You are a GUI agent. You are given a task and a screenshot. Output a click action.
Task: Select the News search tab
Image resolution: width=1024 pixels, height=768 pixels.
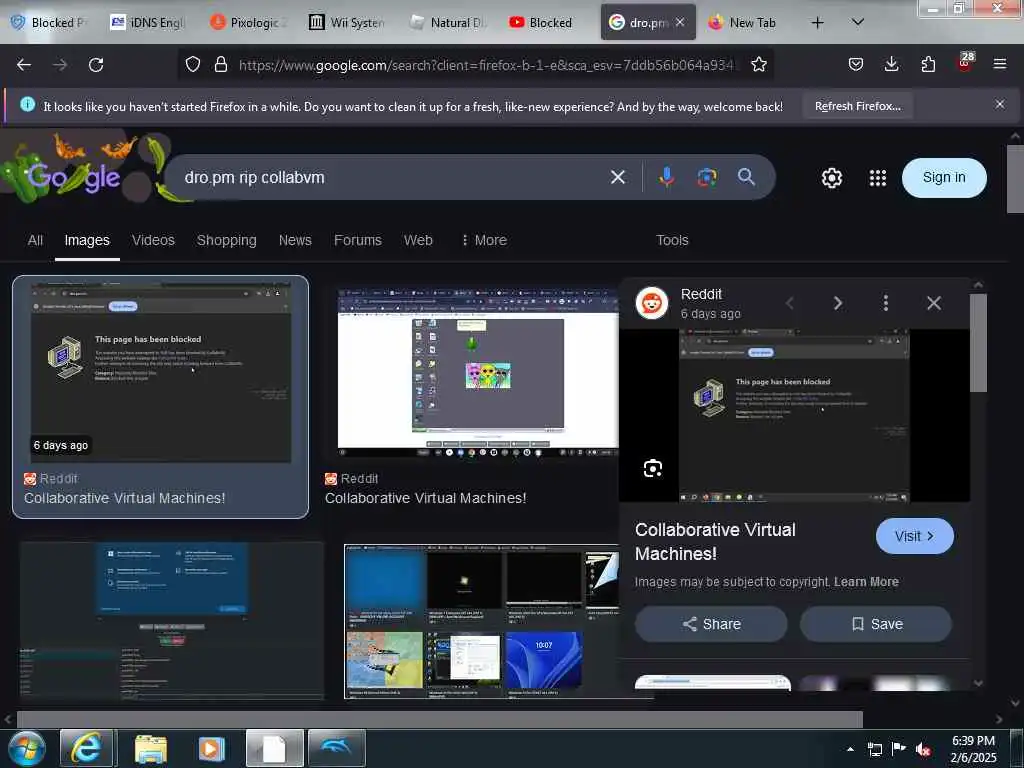tap(295, 240)
